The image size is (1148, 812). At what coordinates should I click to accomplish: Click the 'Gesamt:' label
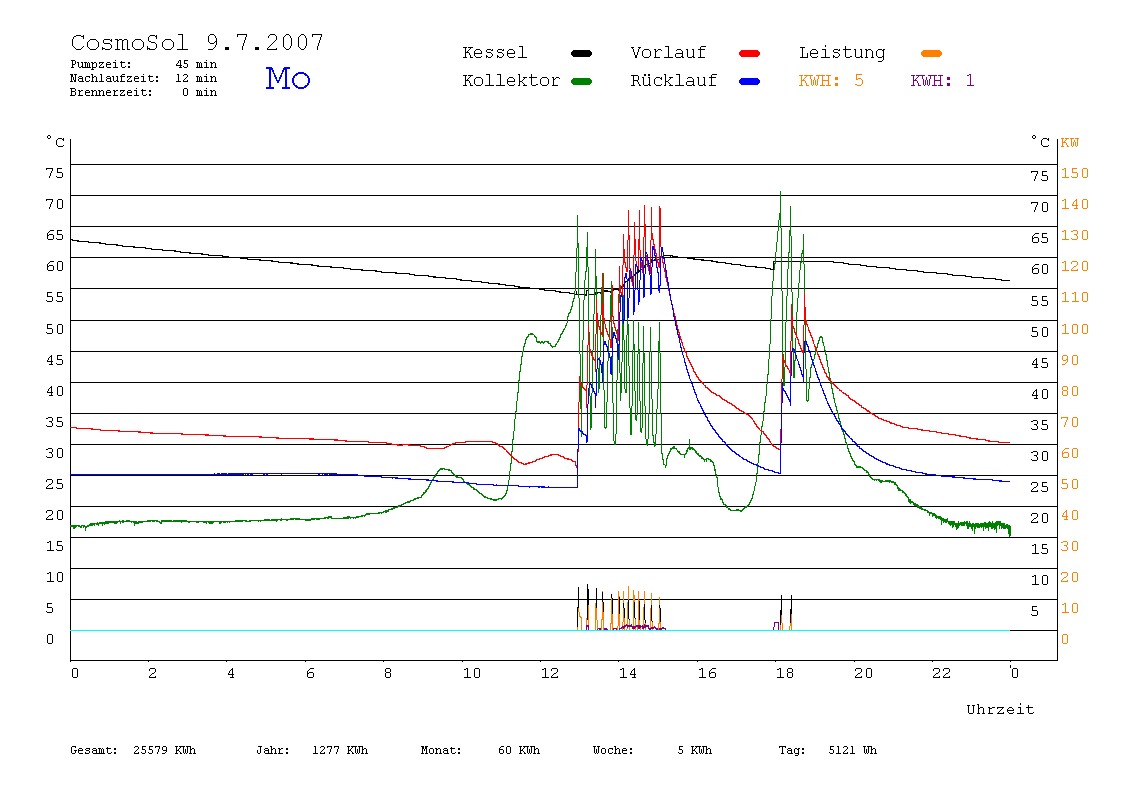point(94,750)
